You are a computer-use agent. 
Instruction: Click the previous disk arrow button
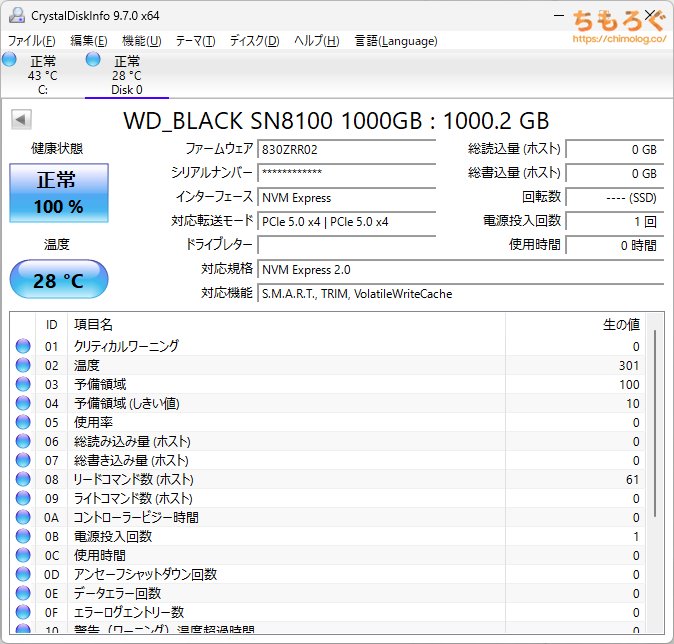(x=21, y=120)
